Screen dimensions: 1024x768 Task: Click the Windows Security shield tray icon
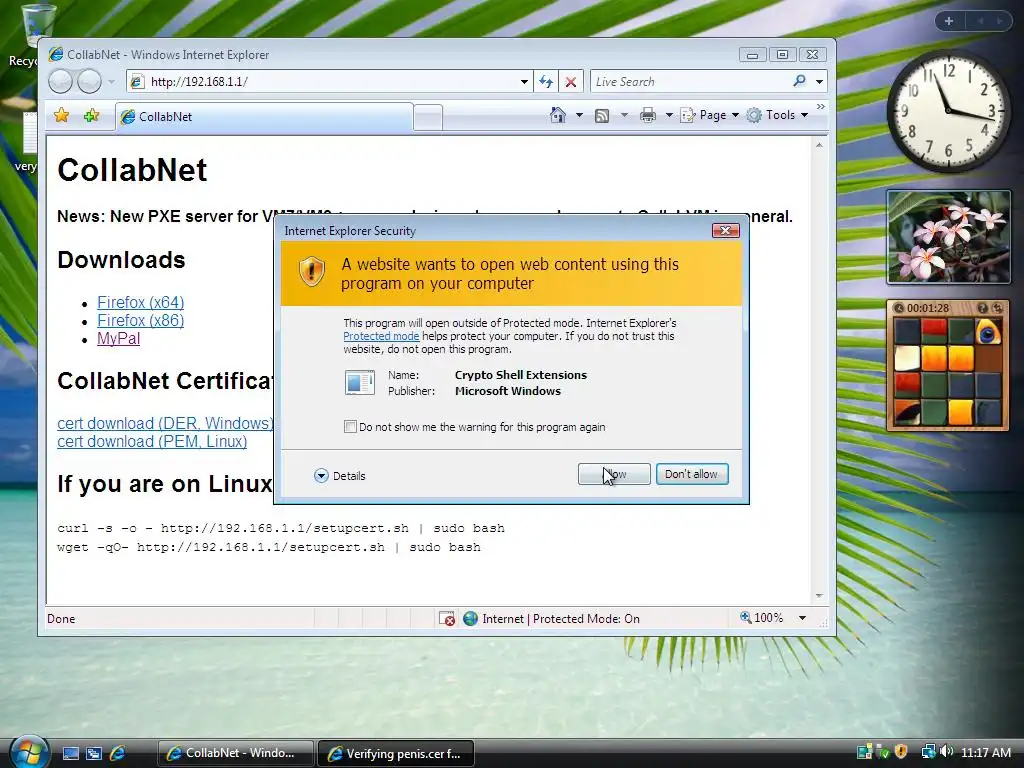pyautogui.click(x=901, y=752)
